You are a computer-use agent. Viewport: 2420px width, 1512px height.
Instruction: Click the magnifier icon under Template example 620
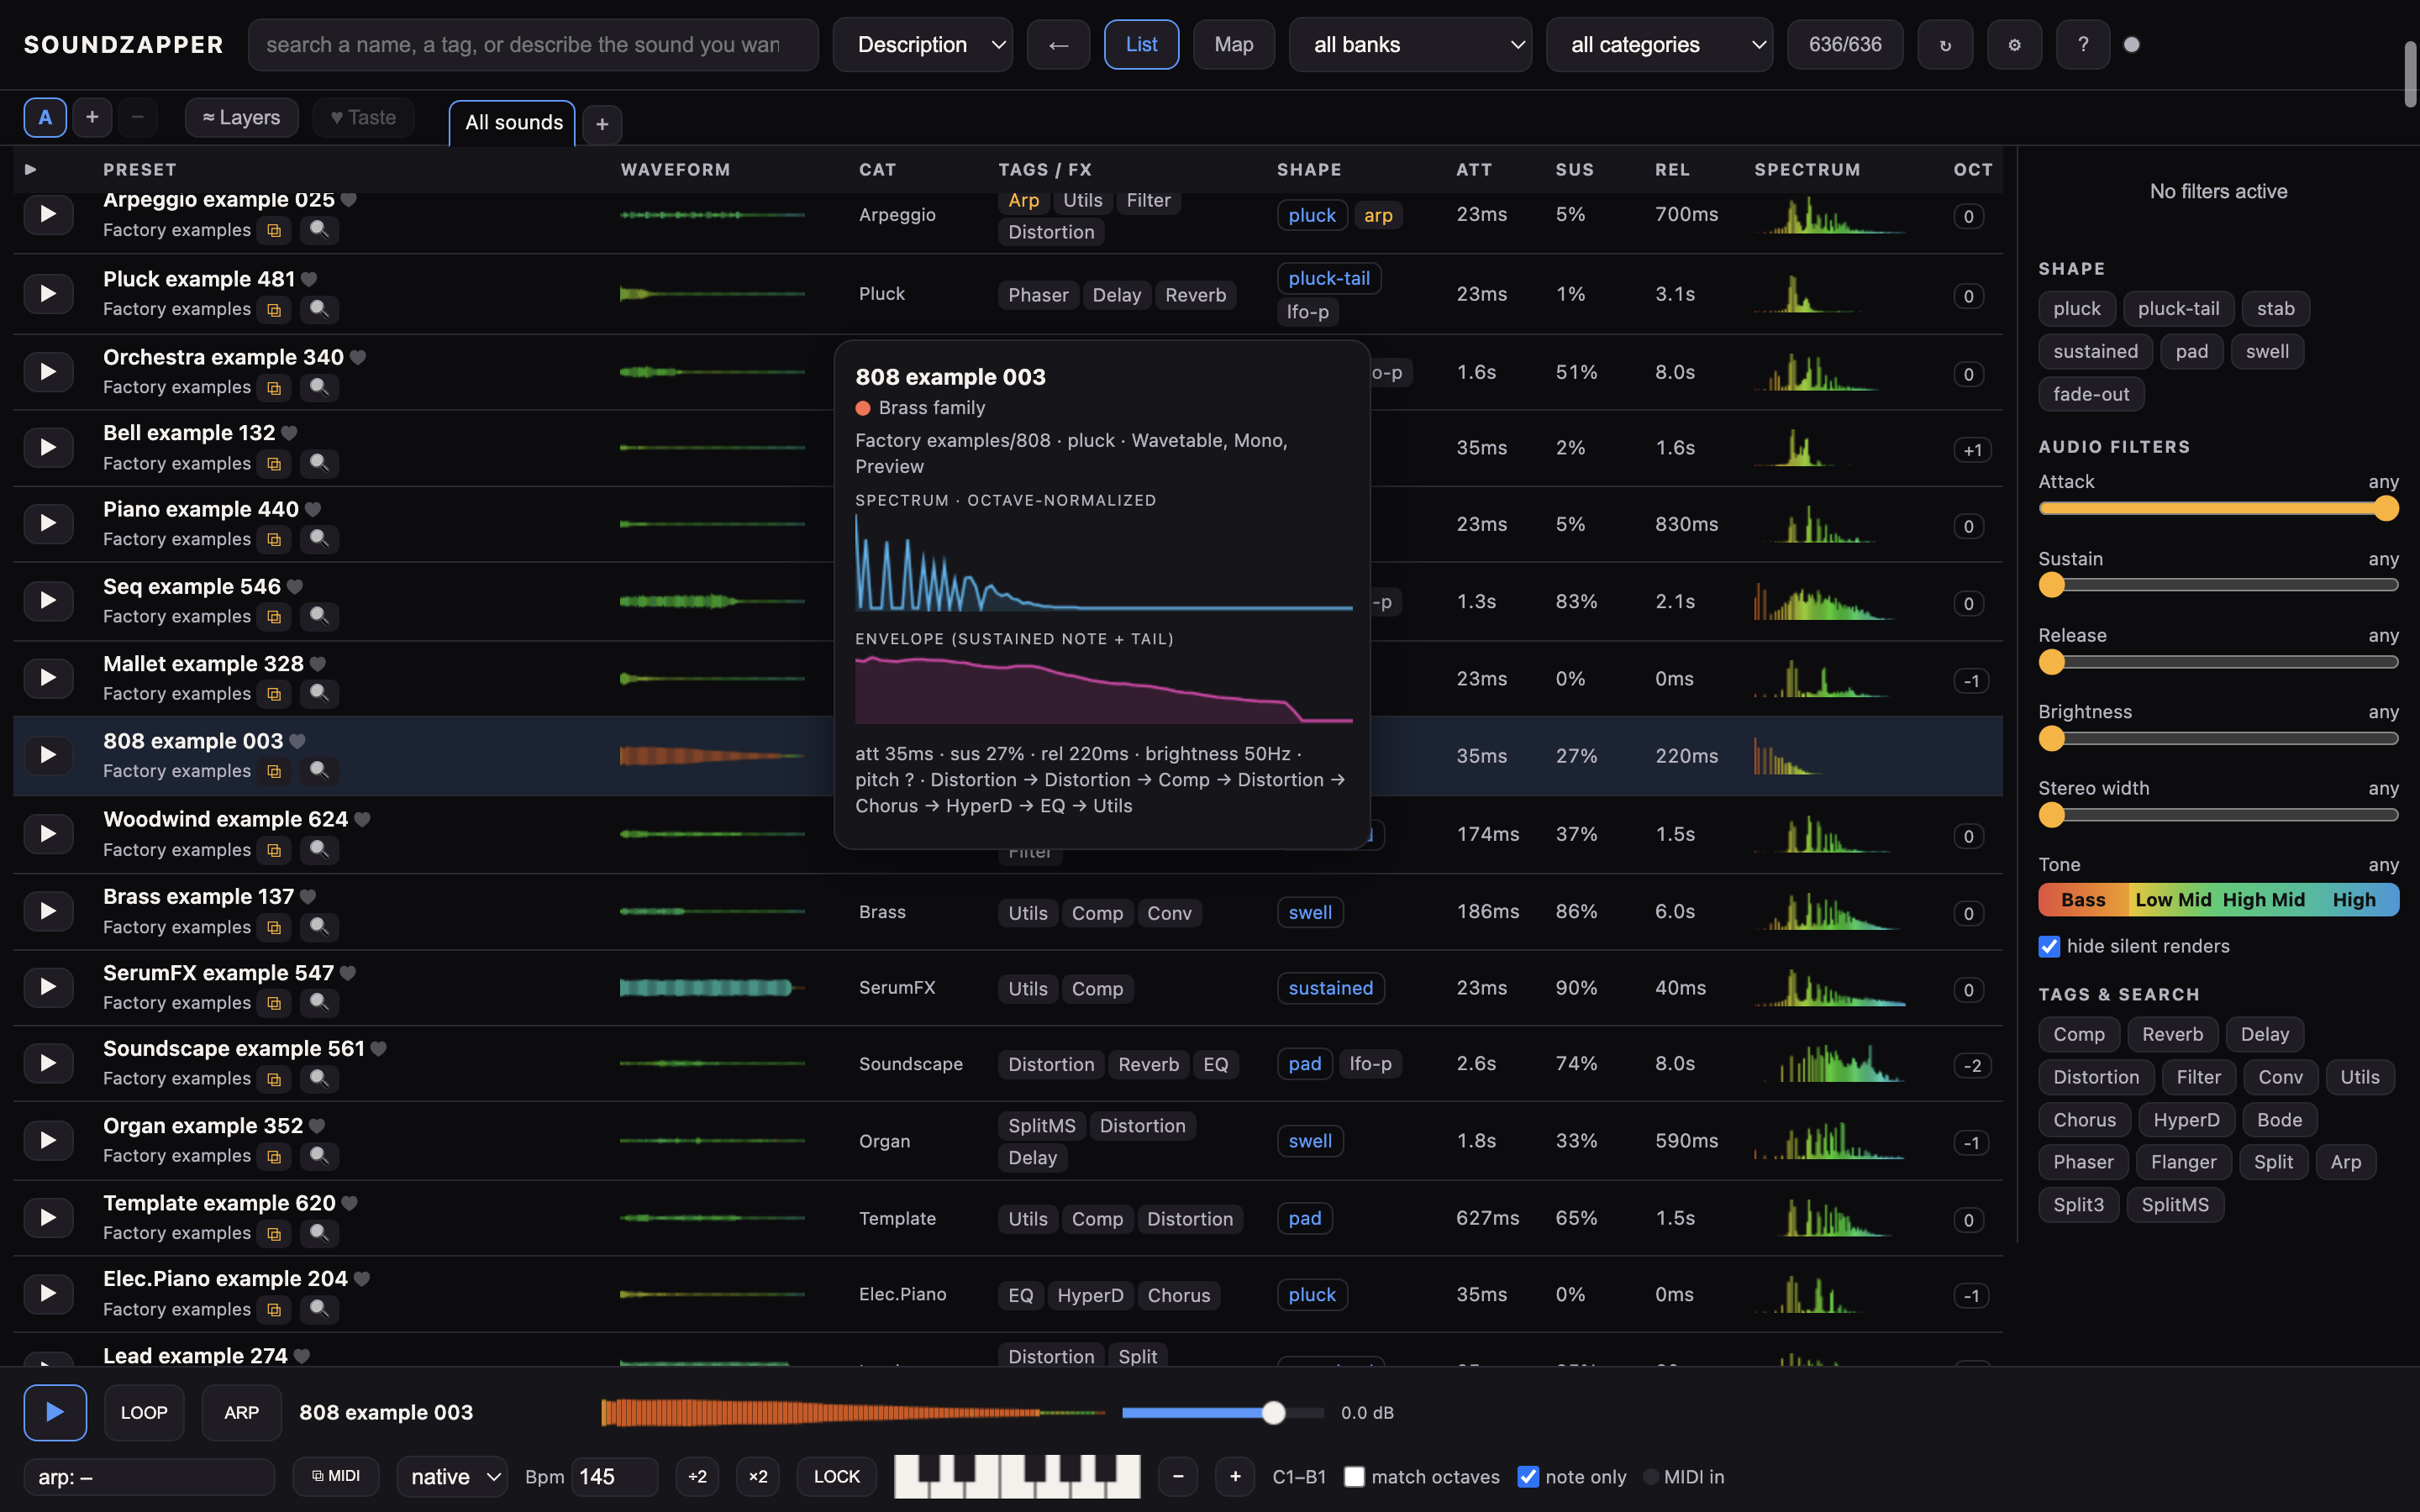point(319,1233)
